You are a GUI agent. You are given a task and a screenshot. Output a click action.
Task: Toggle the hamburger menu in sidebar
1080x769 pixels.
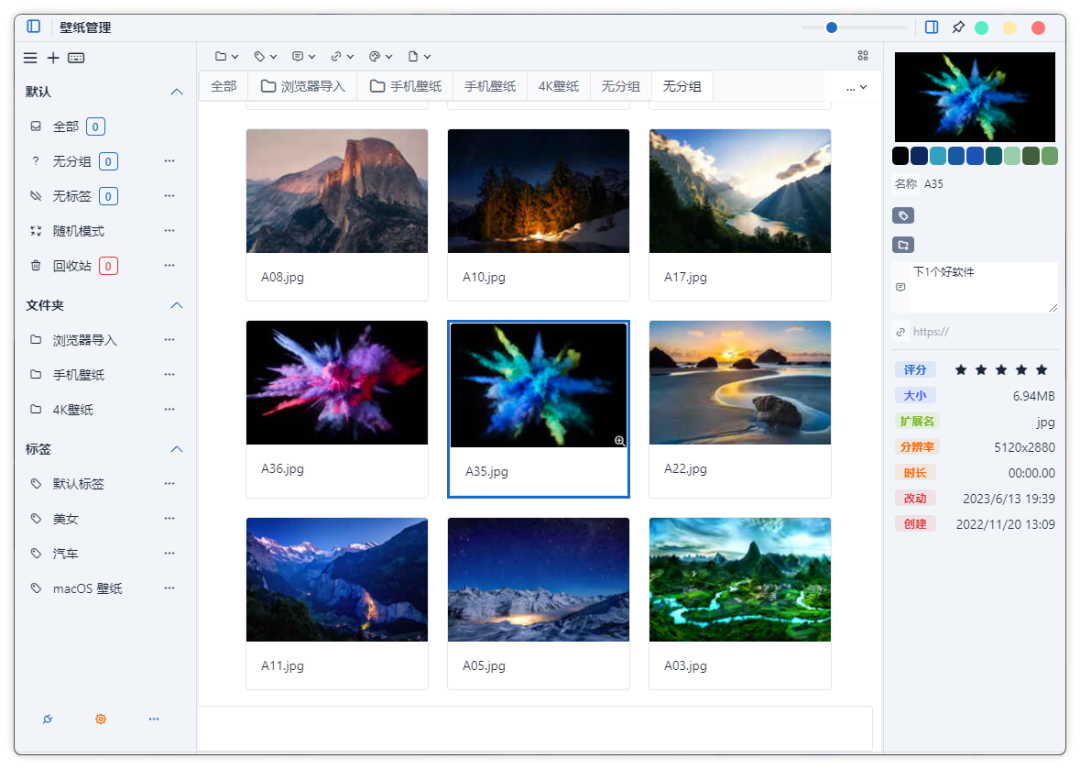pyautogui.click(x=31, y=58)
